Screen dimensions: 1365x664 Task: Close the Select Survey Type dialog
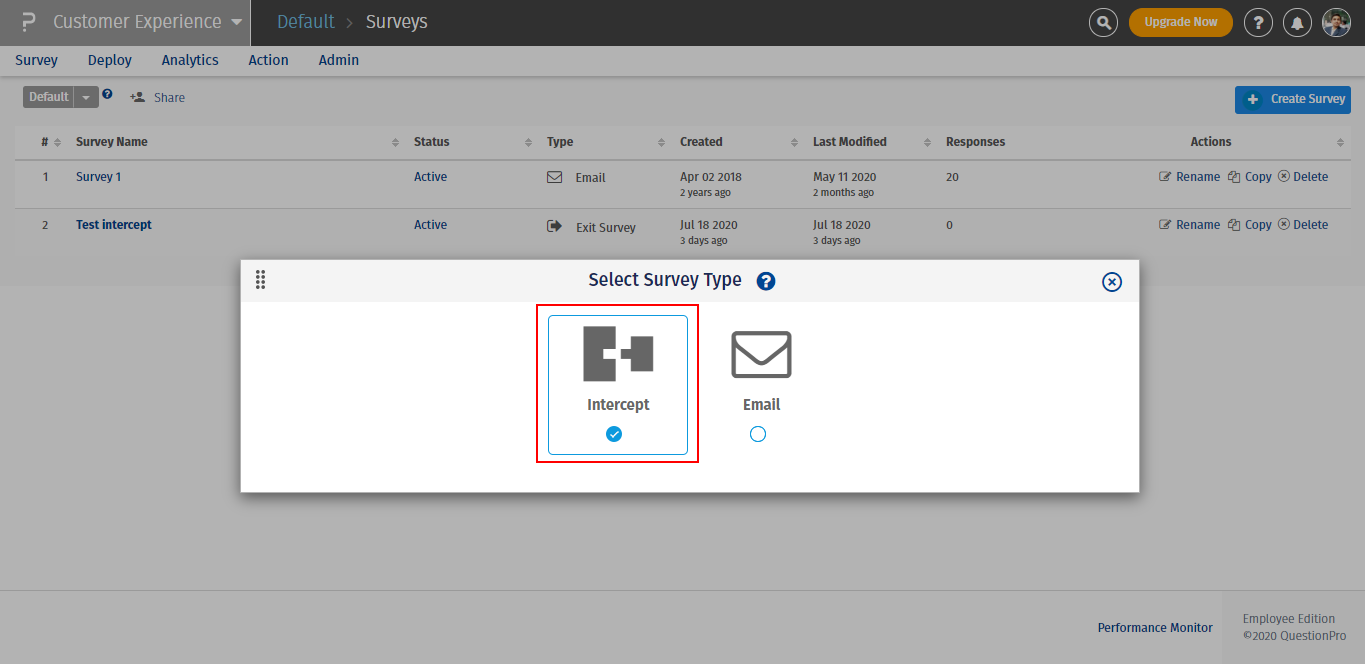coord(1111,281)
